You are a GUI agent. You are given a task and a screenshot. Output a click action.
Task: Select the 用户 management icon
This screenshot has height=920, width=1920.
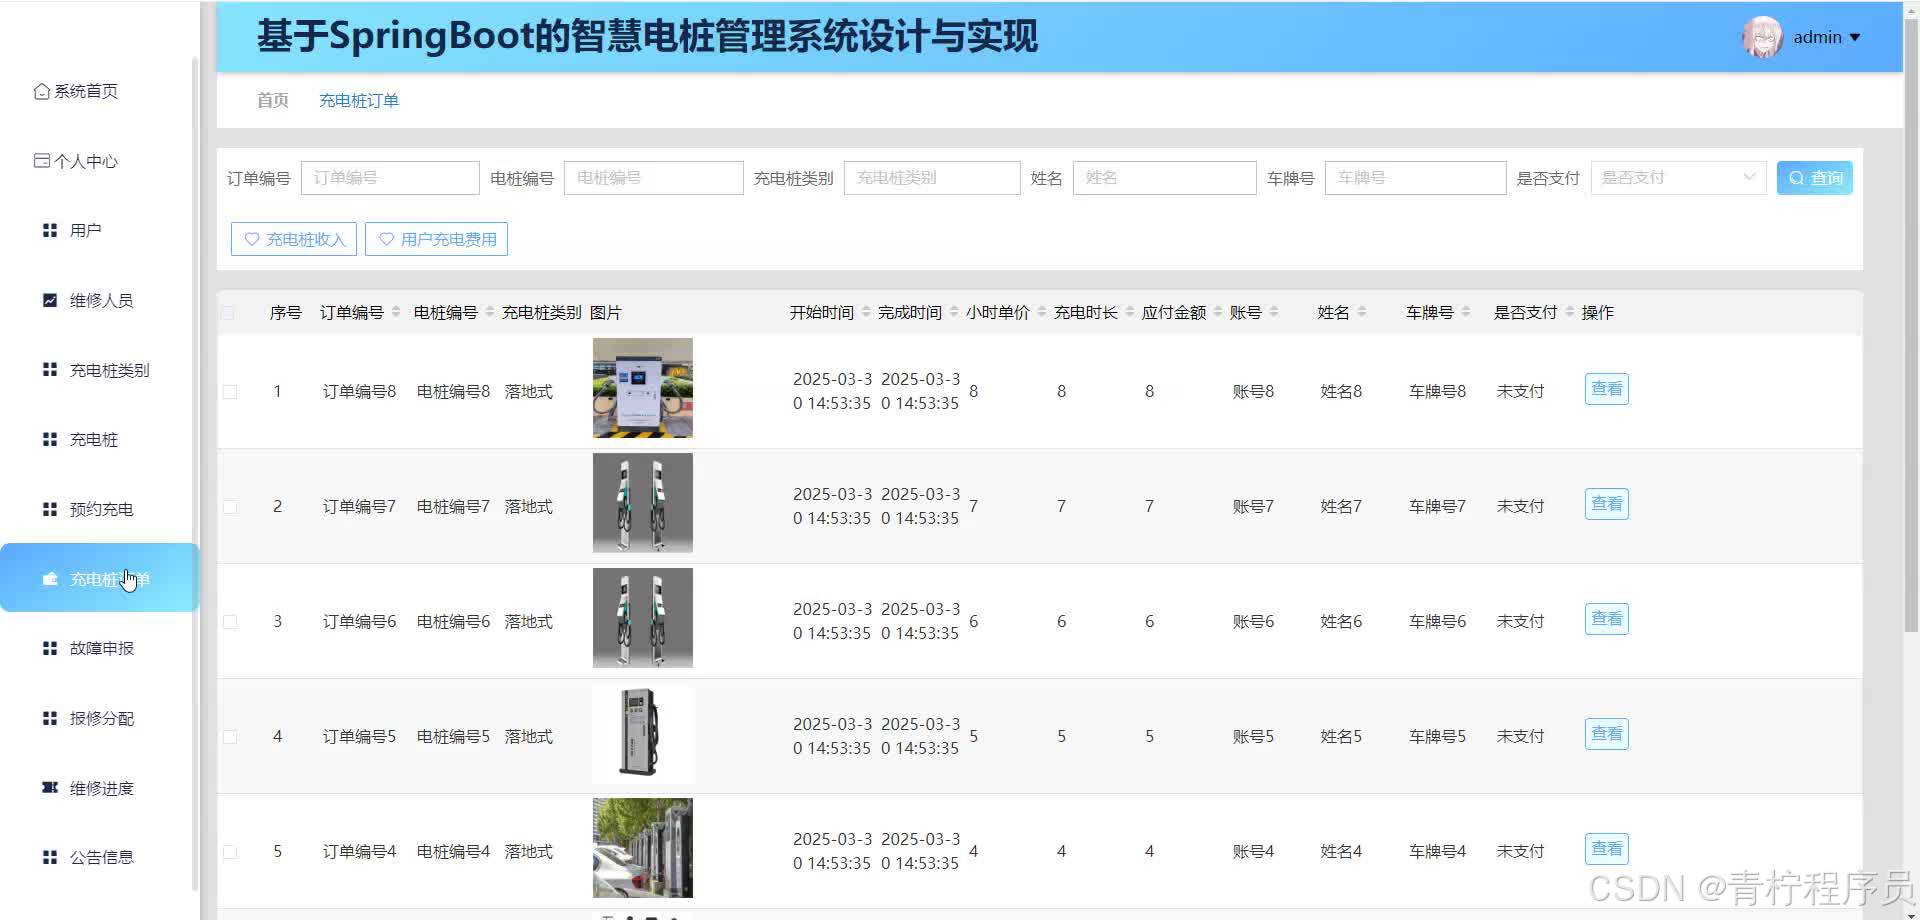coord(49,230)
